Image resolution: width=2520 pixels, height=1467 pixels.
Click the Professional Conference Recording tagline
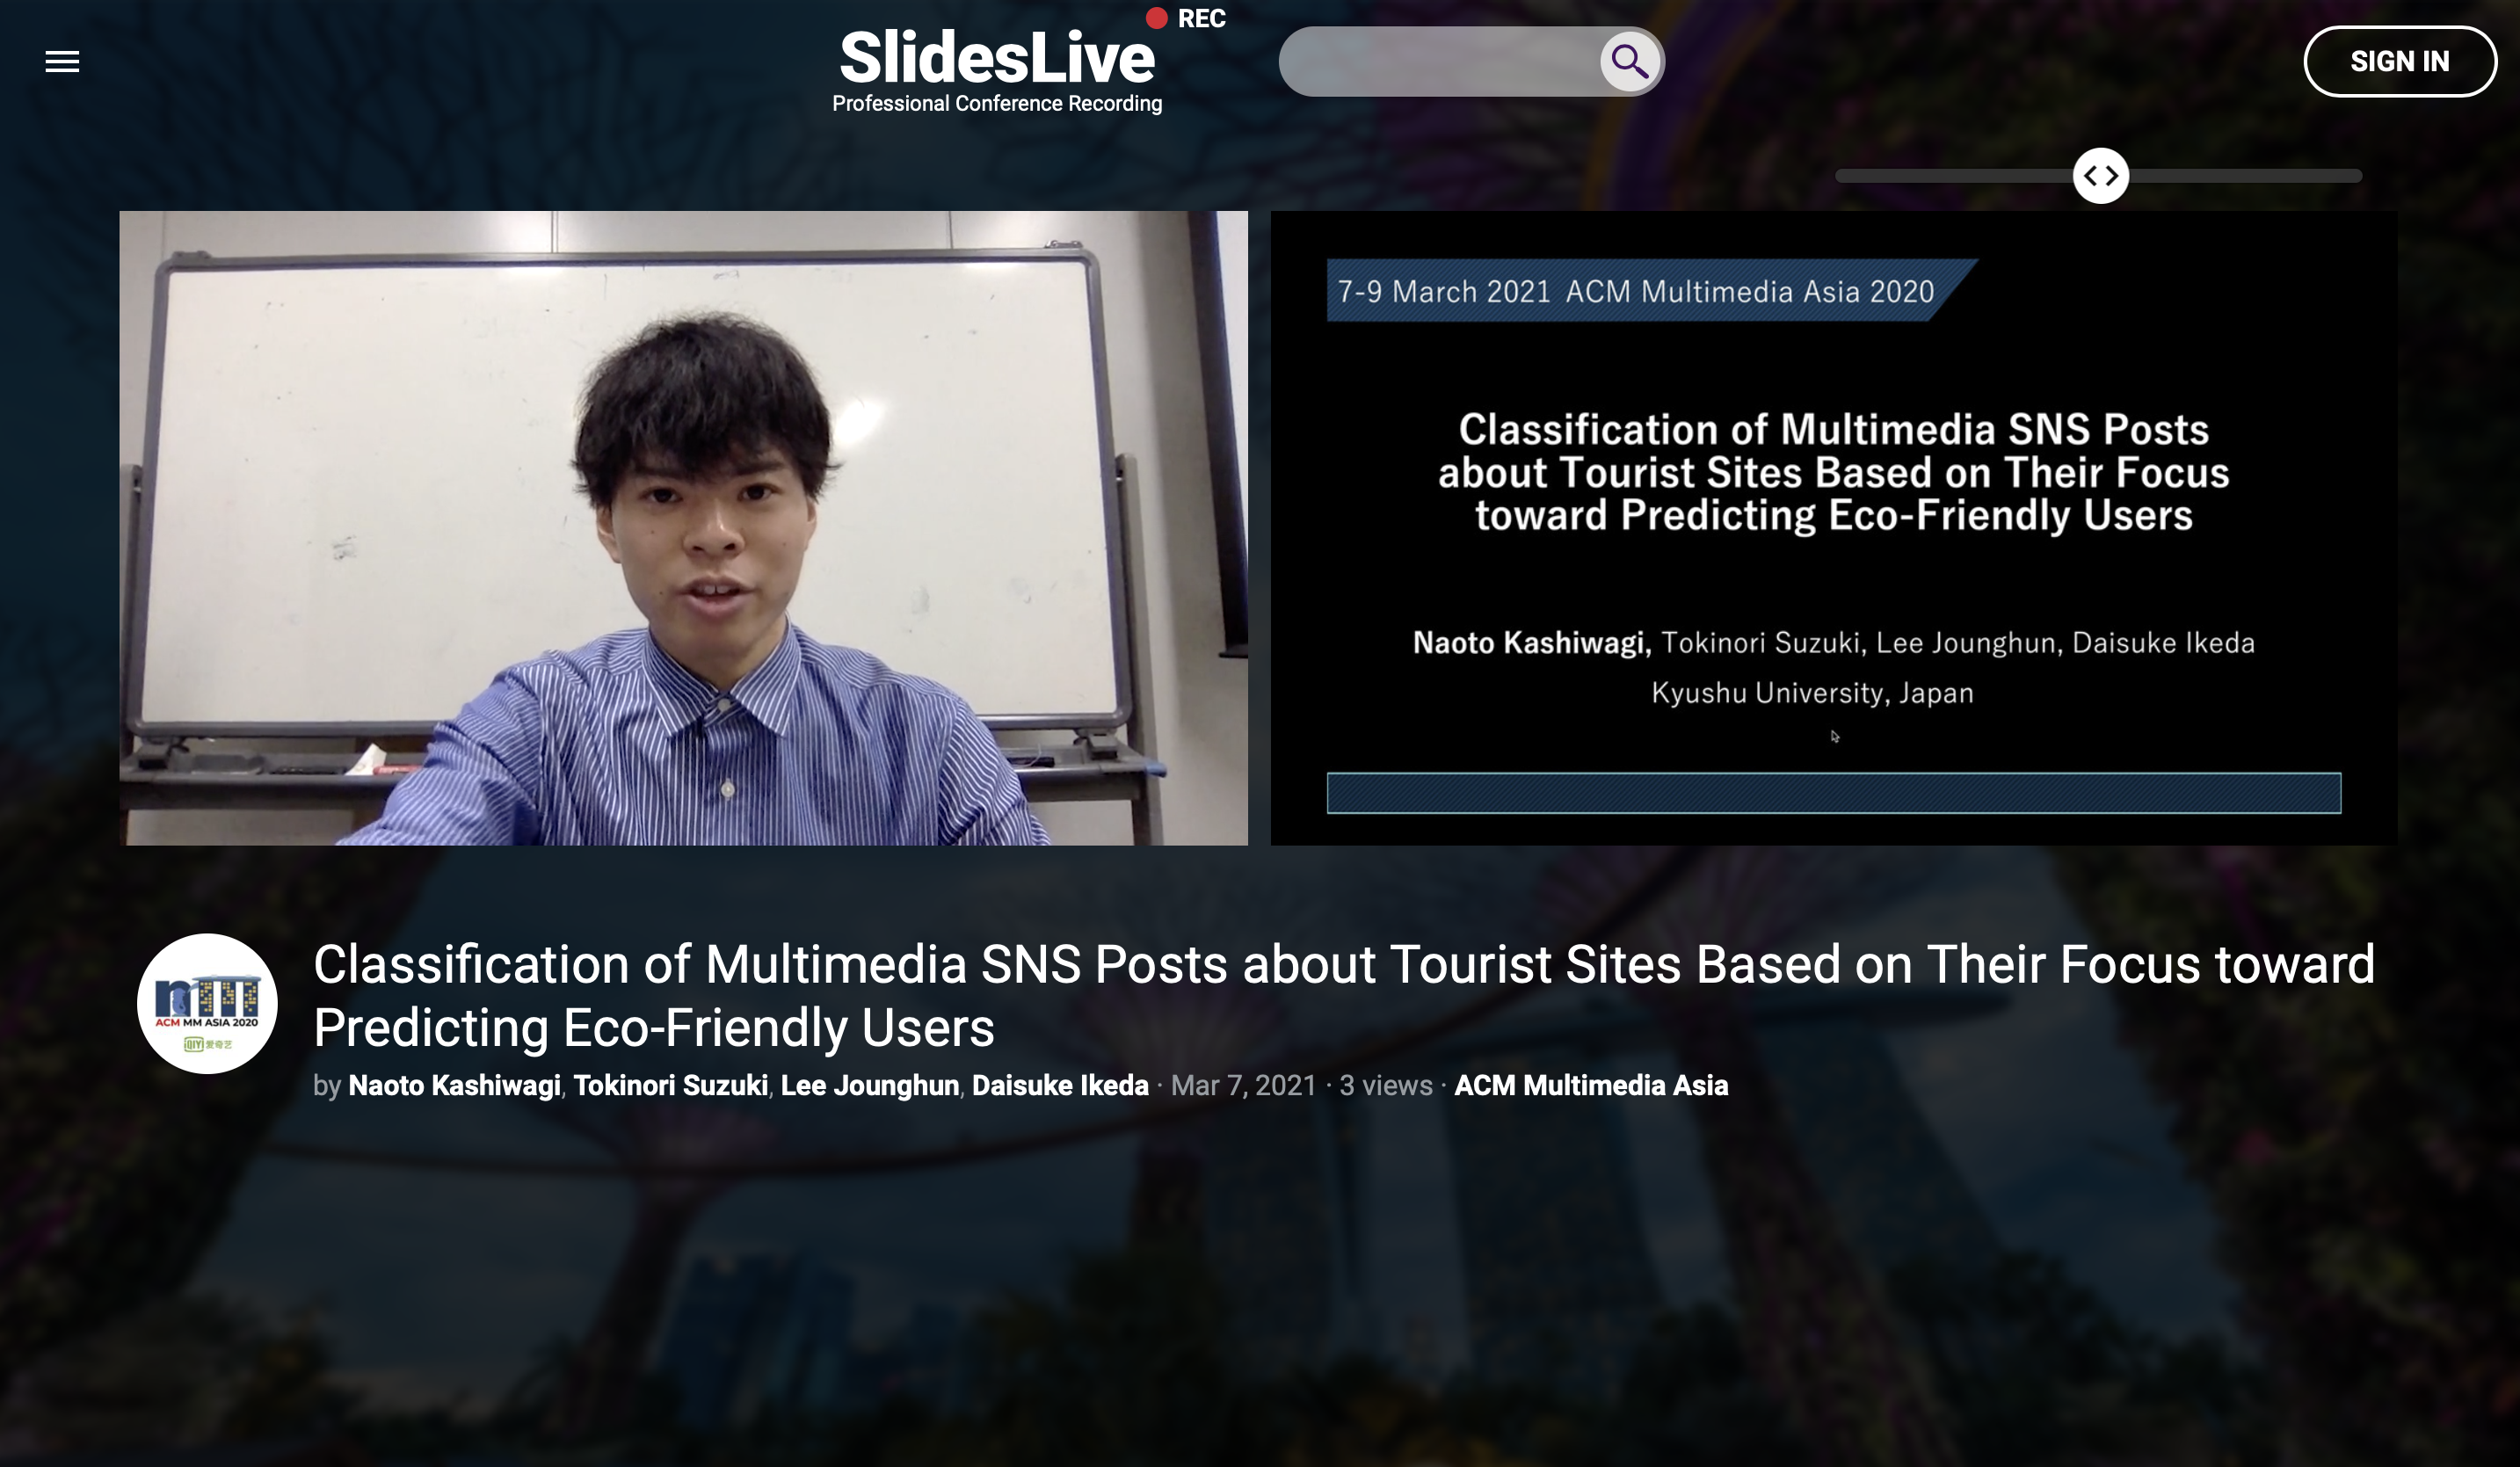[x=996, y=104]
